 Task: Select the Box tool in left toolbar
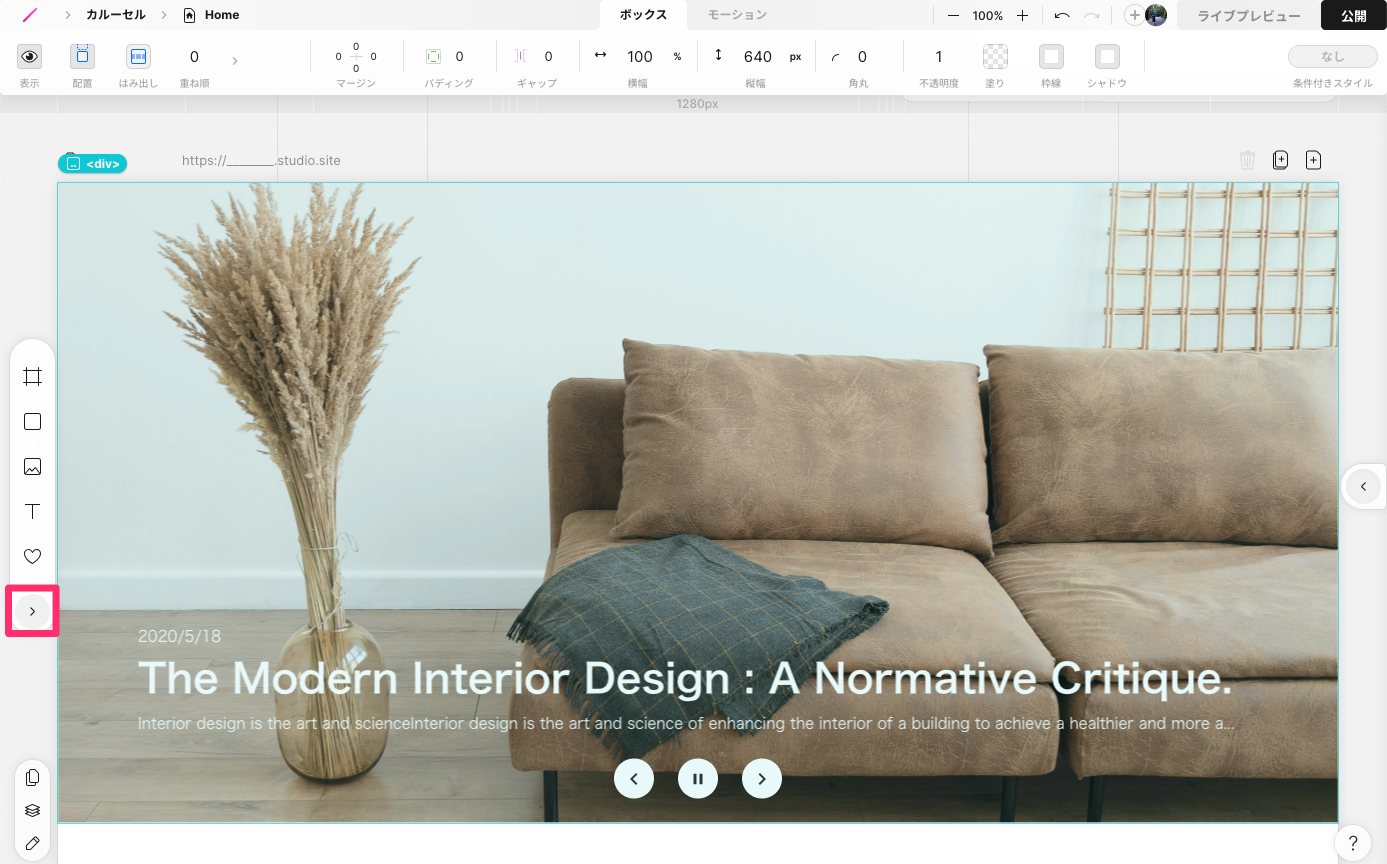[32, 422]
